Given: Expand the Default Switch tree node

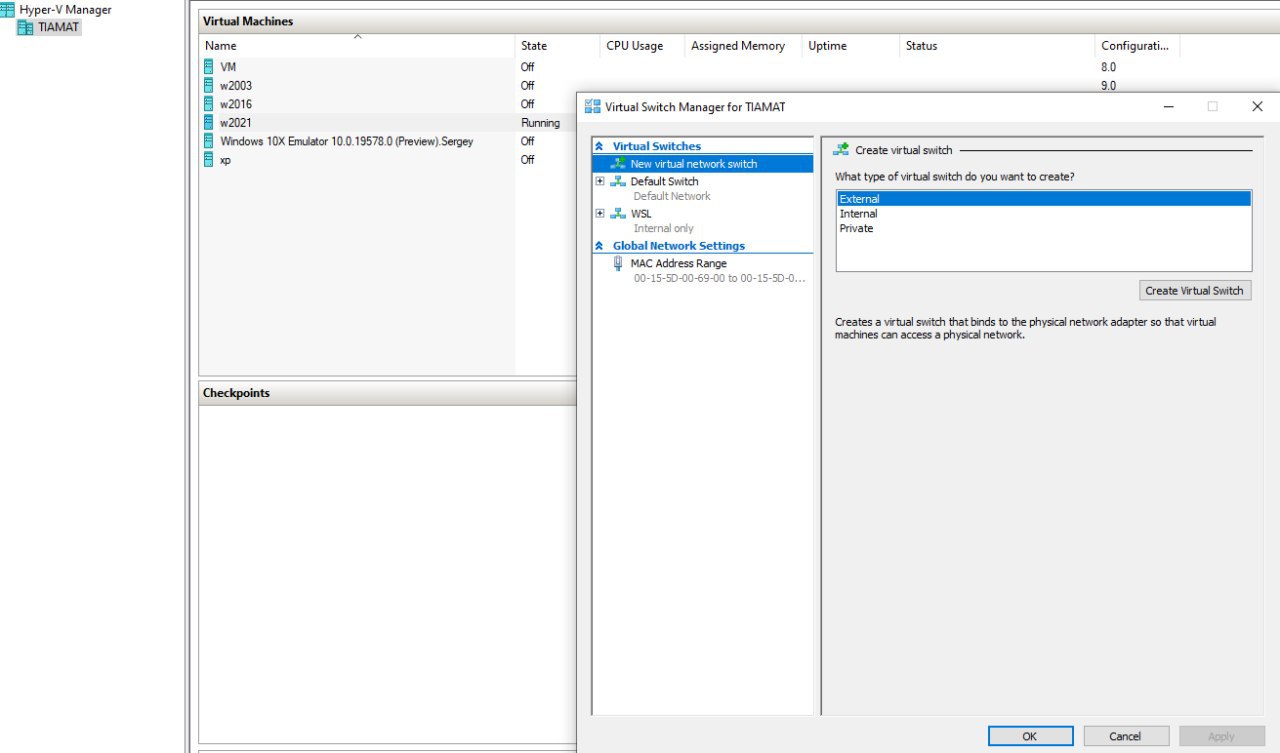Looking at the screenshot, I should pyautogui.click(x=600, y=181).
